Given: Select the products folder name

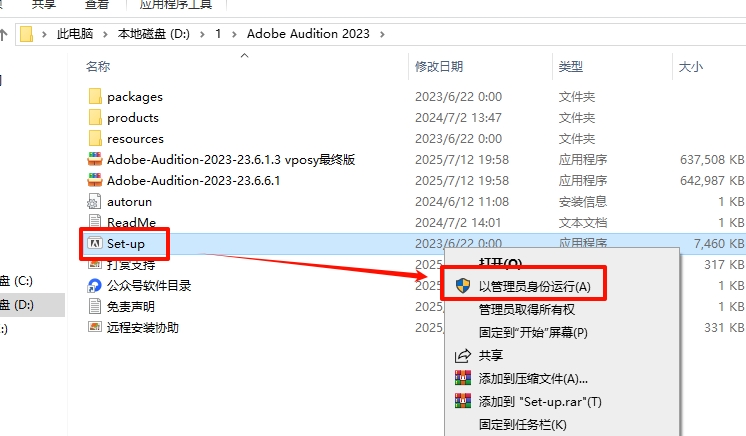Looking at the screenshot, I should pos(133,118).
